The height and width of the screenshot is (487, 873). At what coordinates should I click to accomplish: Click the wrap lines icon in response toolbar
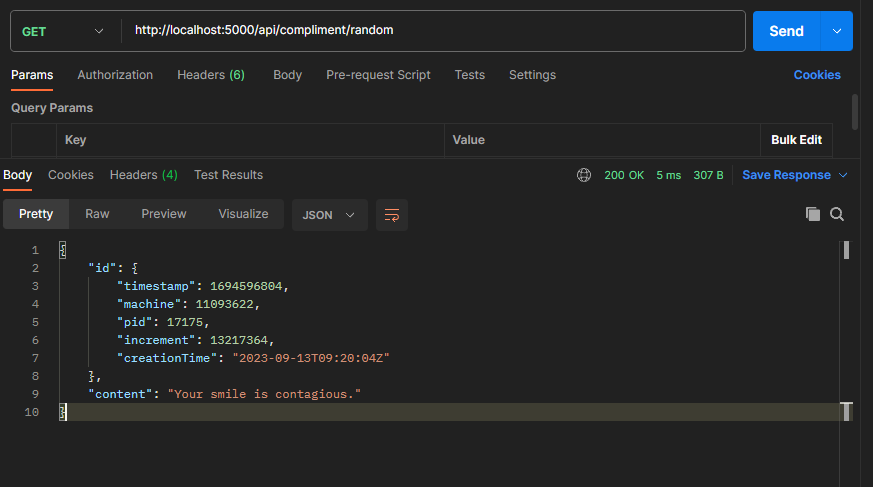pyautogui.click(x=391, y=215)
